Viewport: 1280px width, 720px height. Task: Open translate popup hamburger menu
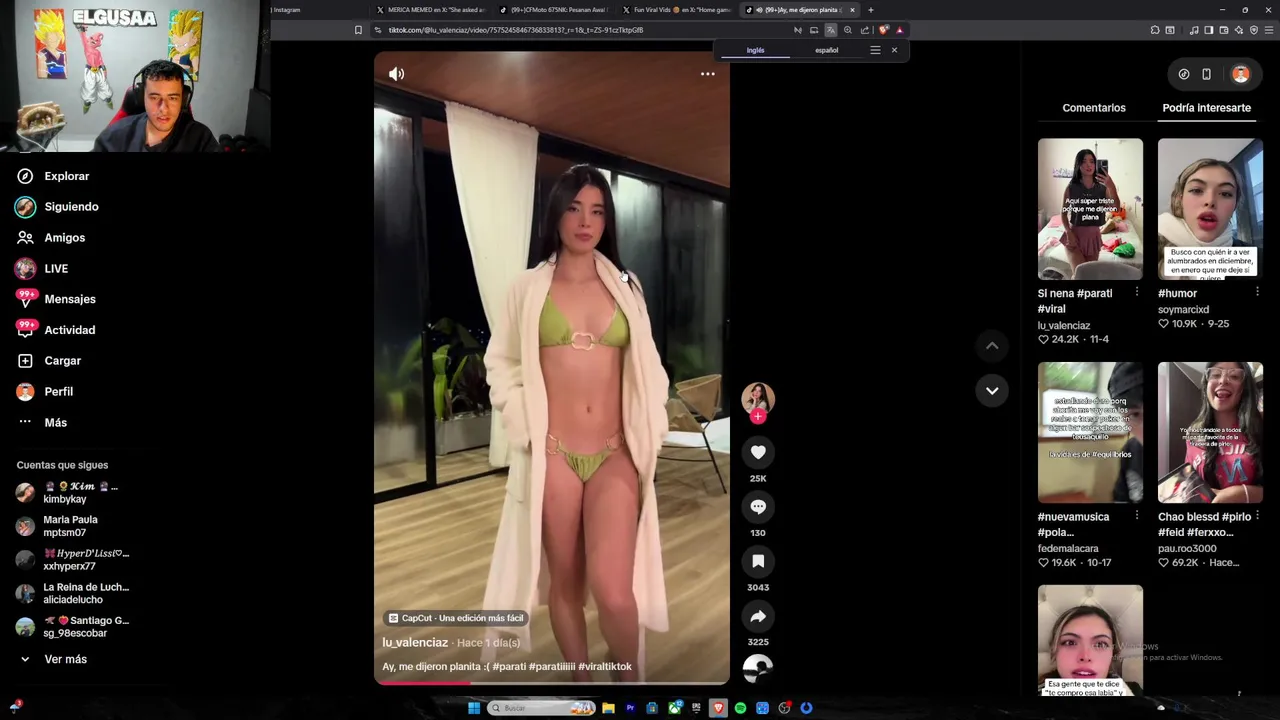point(875,50)
